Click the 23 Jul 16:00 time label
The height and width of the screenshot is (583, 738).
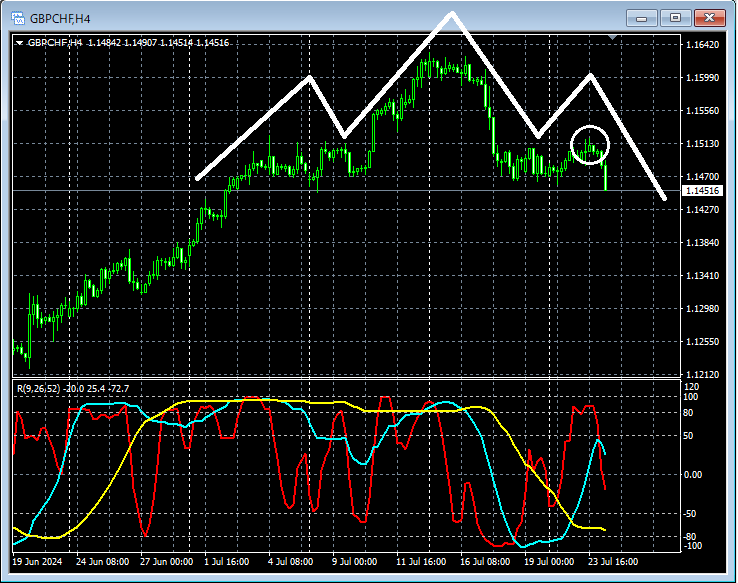[612, 562]
